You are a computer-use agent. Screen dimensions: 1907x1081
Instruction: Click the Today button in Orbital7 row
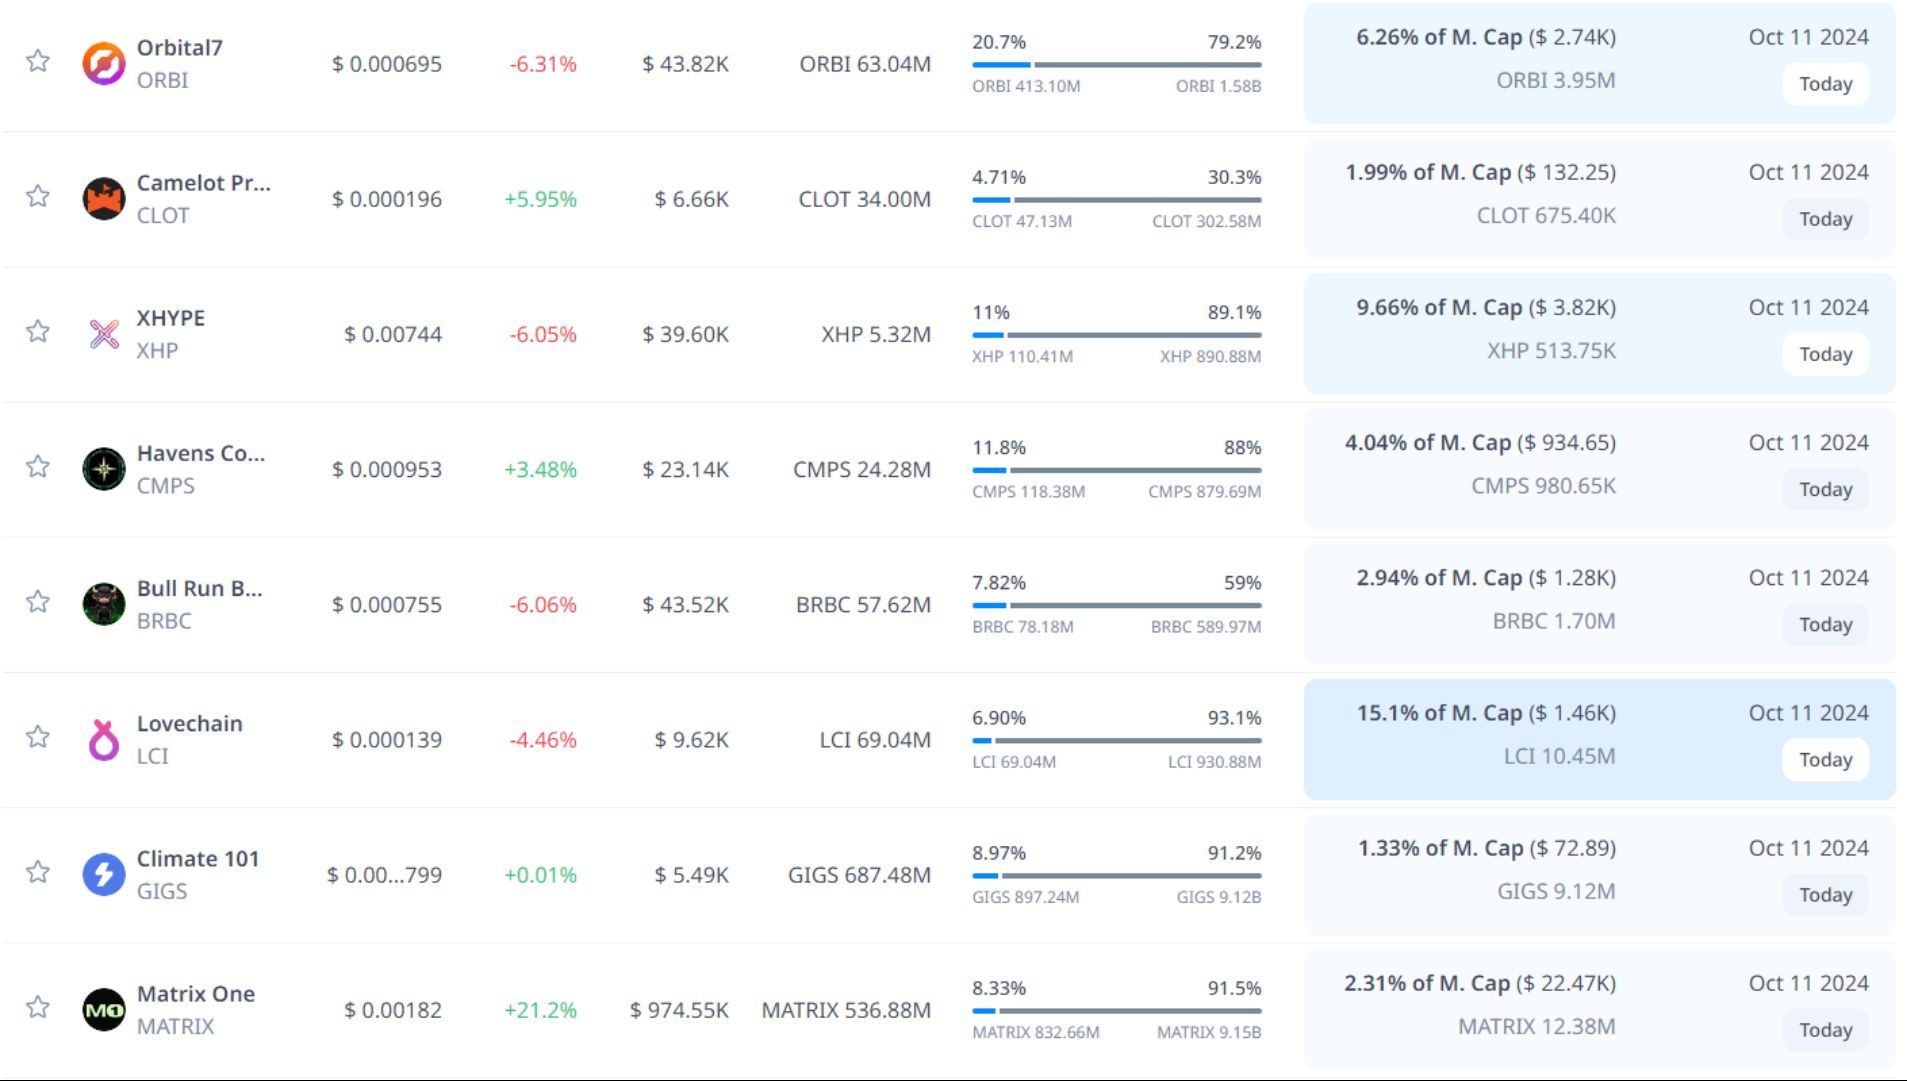pos(1825,84)
